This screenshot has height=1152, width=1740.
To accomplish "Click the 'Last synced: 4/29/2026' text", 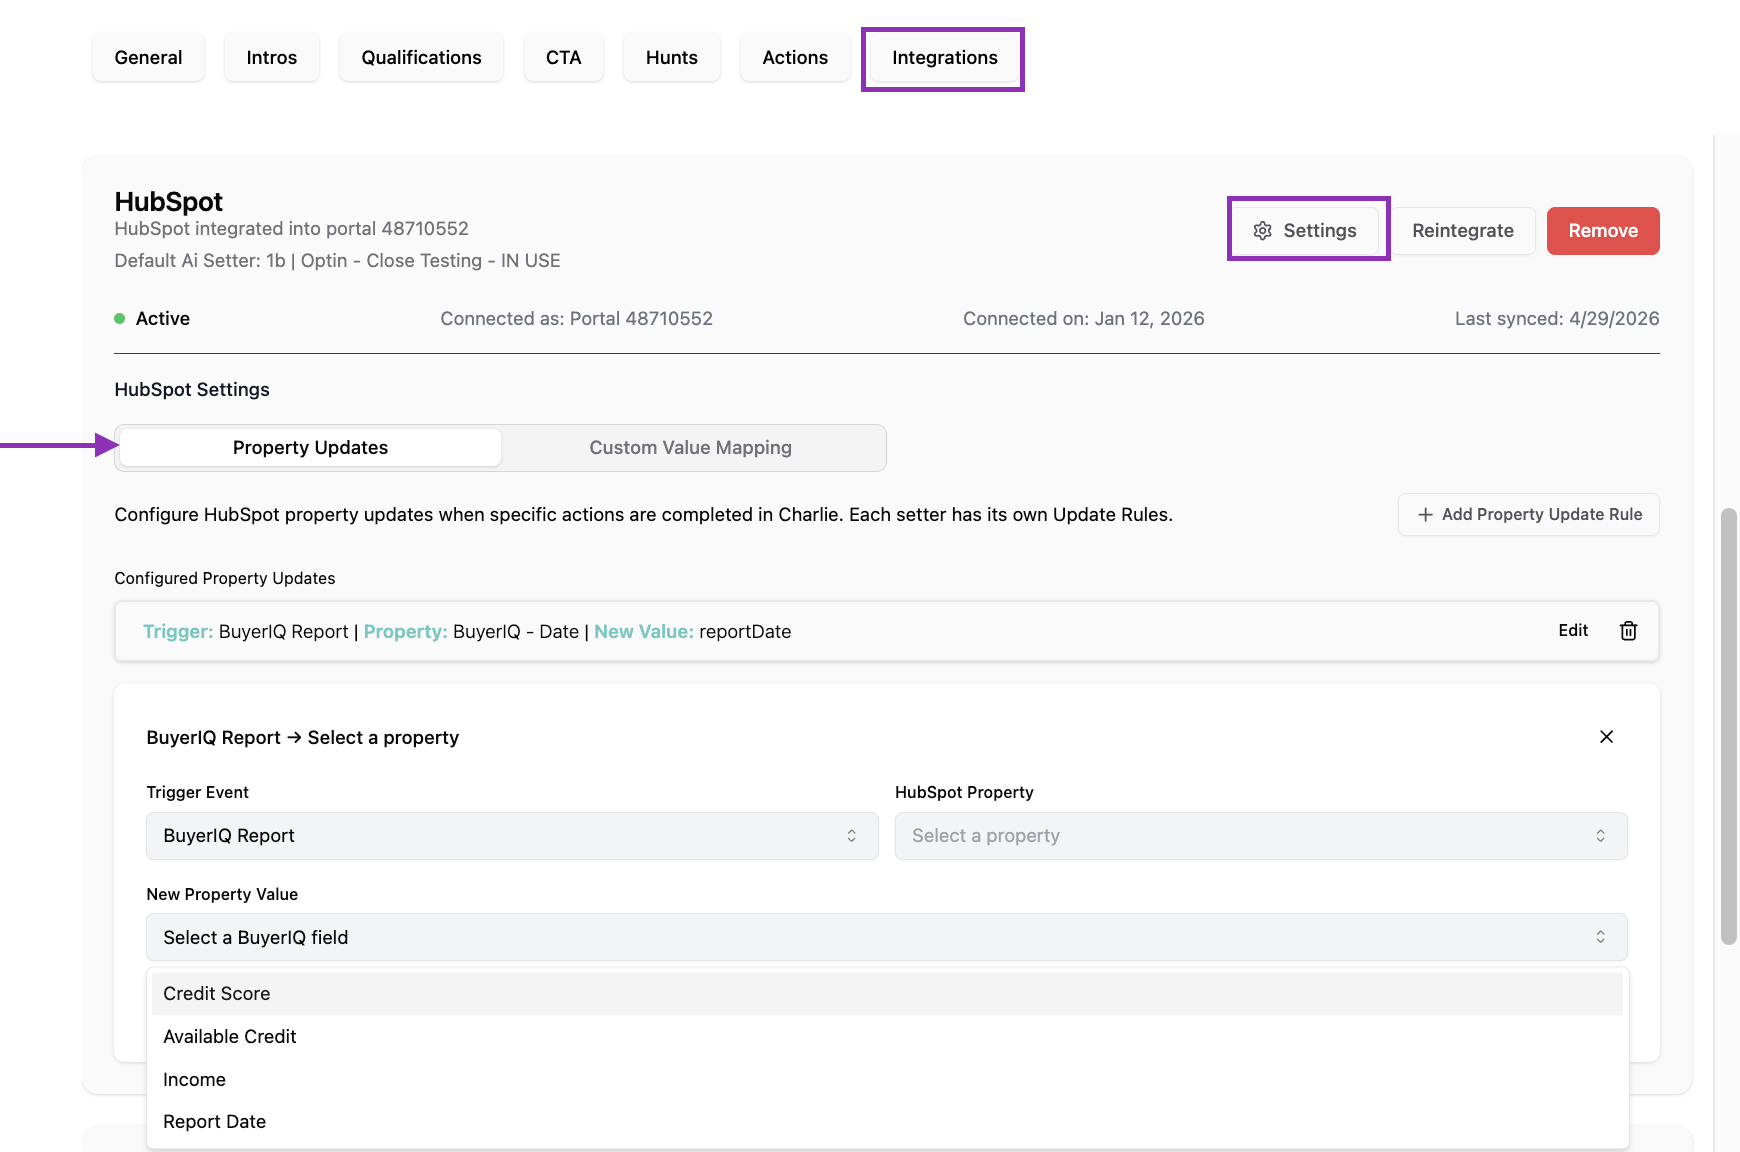I will [1557, 319].
